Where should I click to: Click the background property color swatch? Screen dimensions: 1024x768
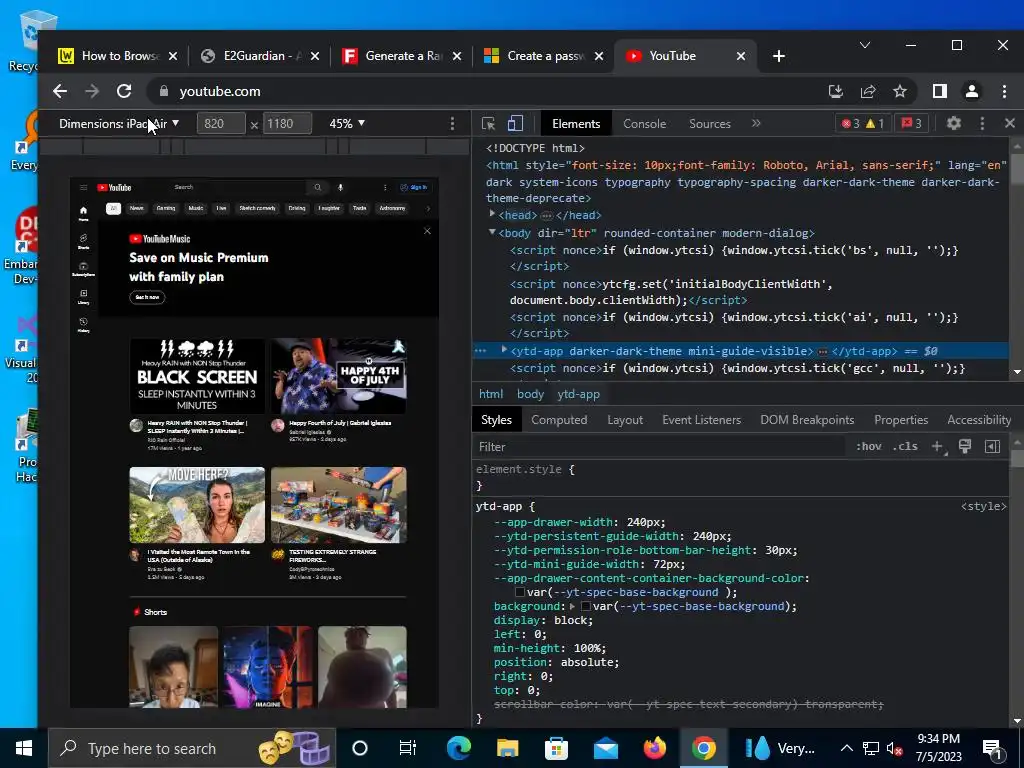pyautogui.click(x=586, y=606)
